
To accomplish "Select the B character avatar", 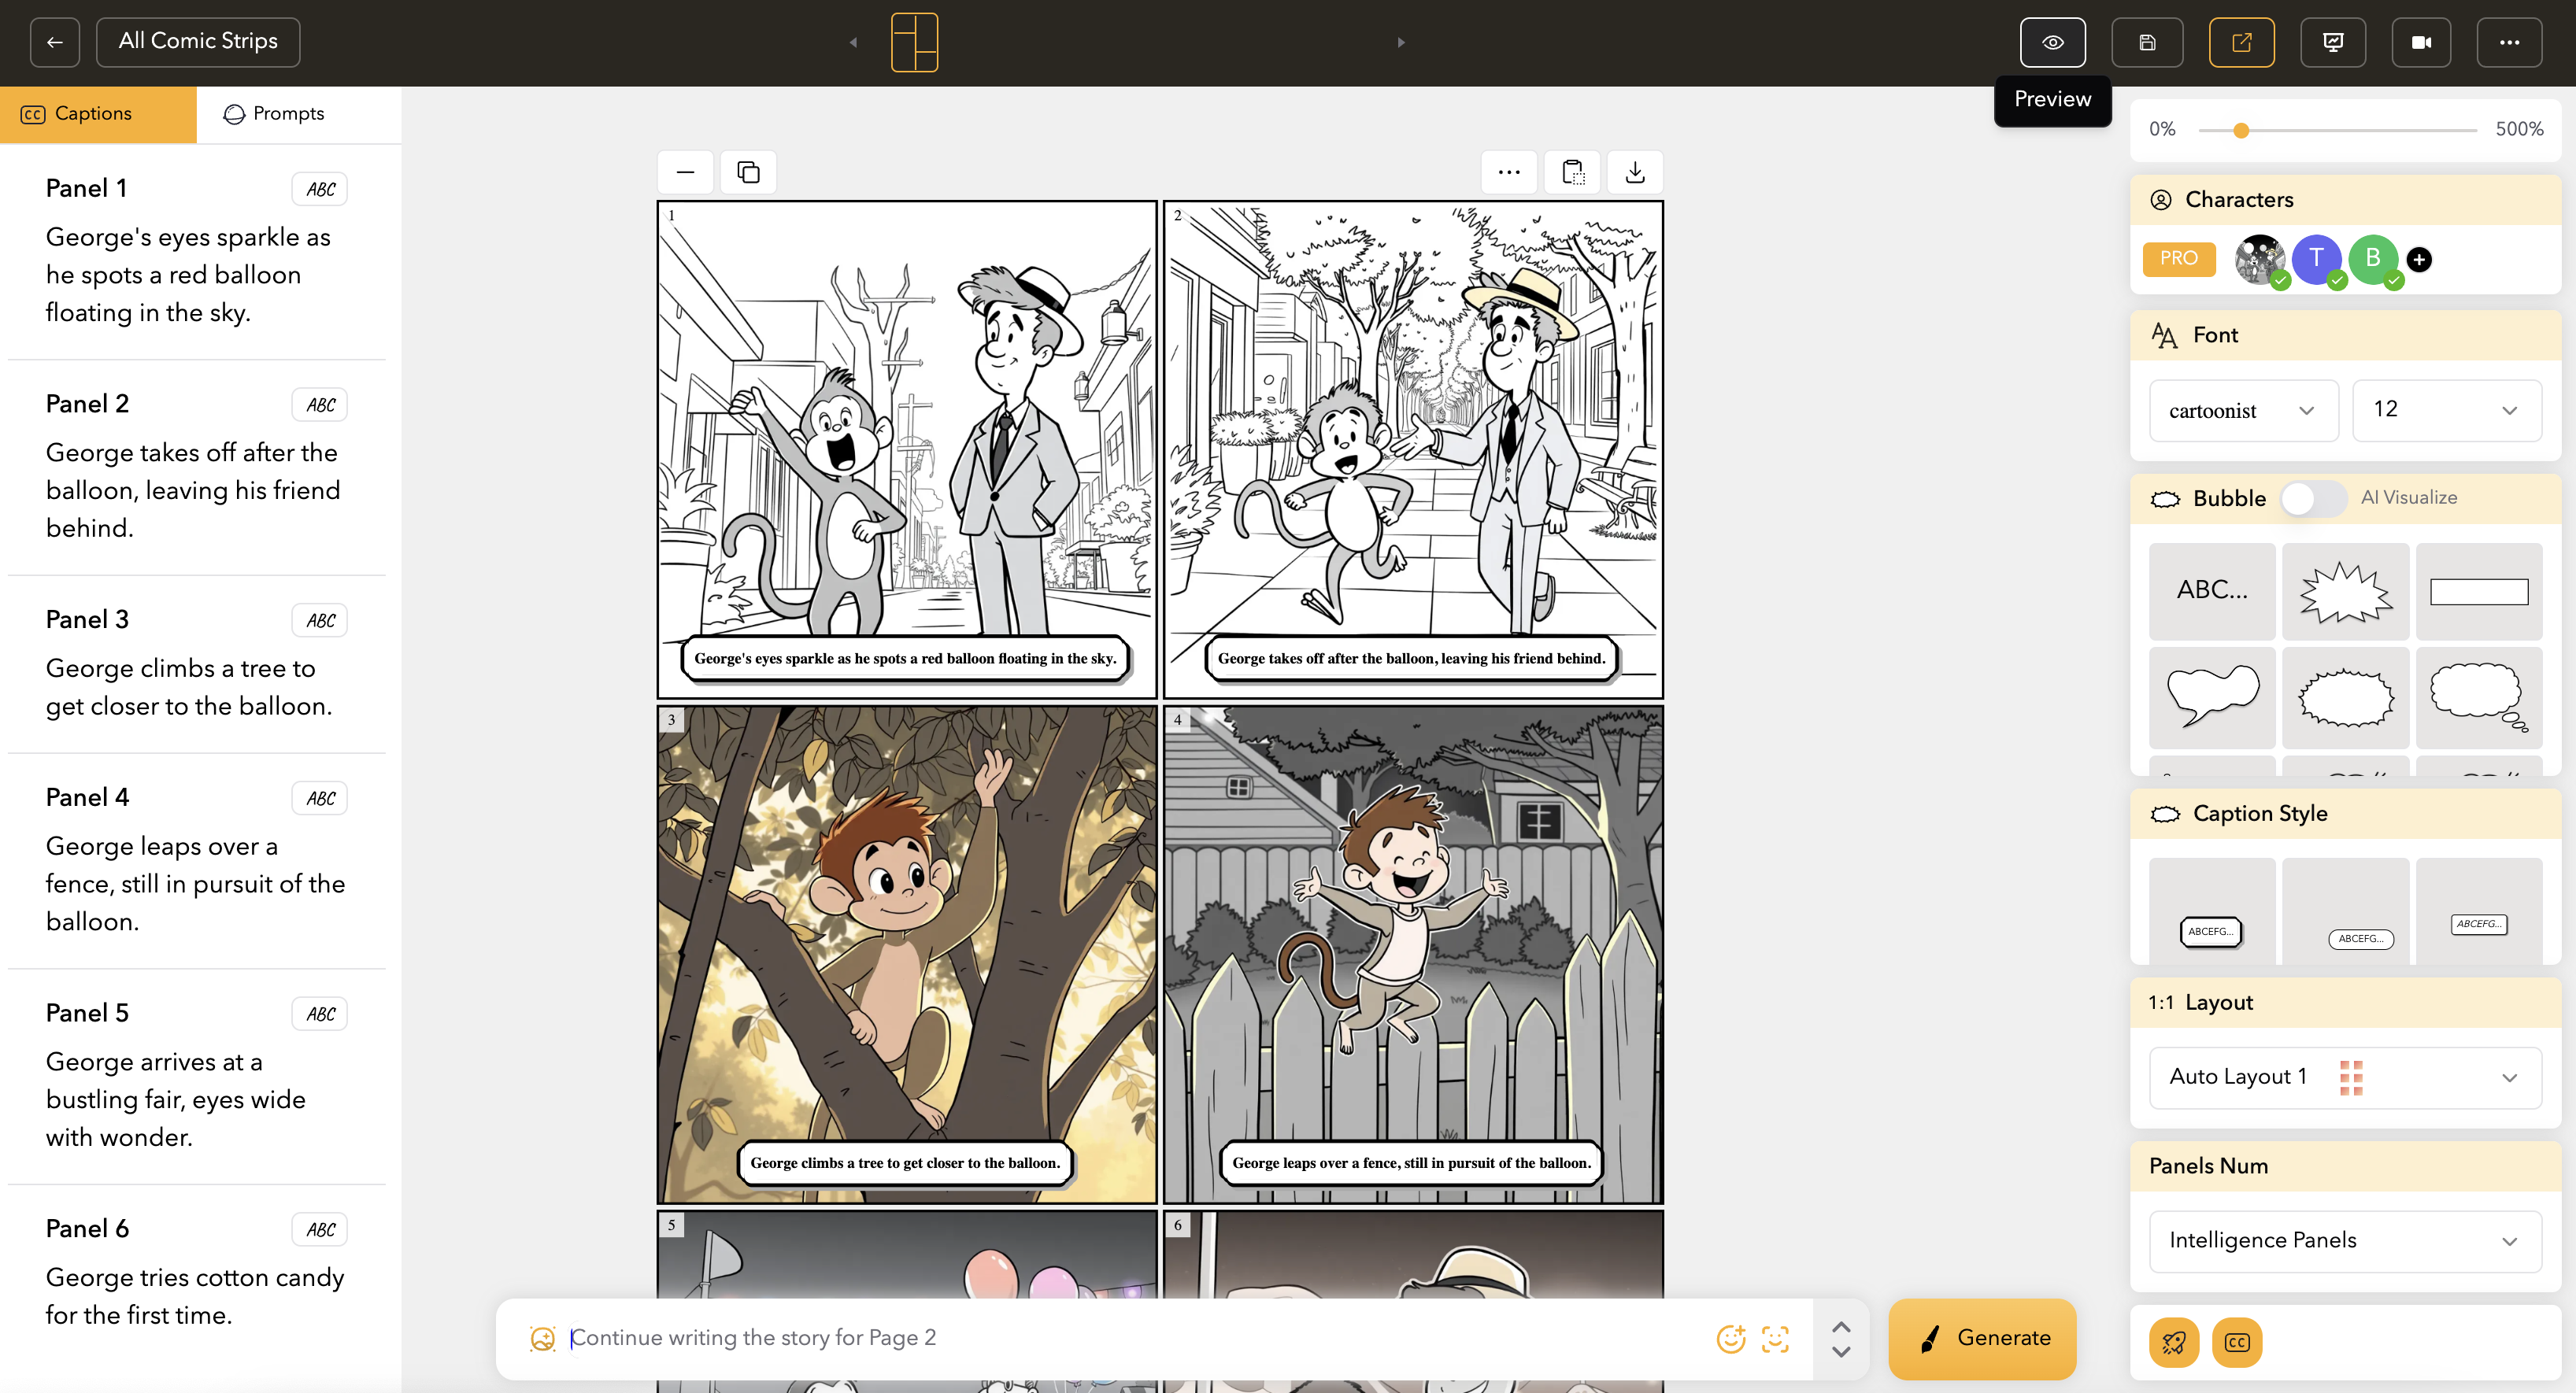I will tap(2373, 259).
